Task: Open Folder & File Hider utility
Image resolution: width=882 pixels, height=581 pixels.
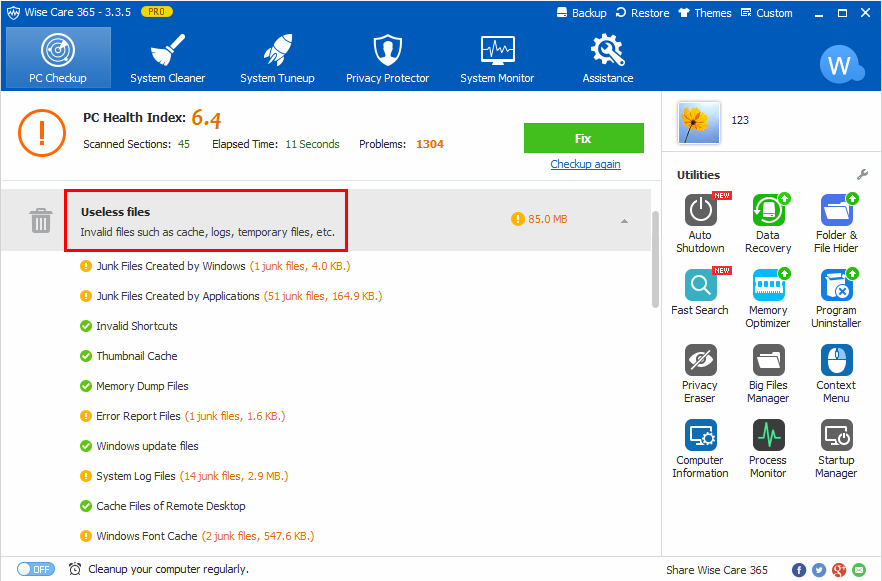Action: tap(836, 223)
